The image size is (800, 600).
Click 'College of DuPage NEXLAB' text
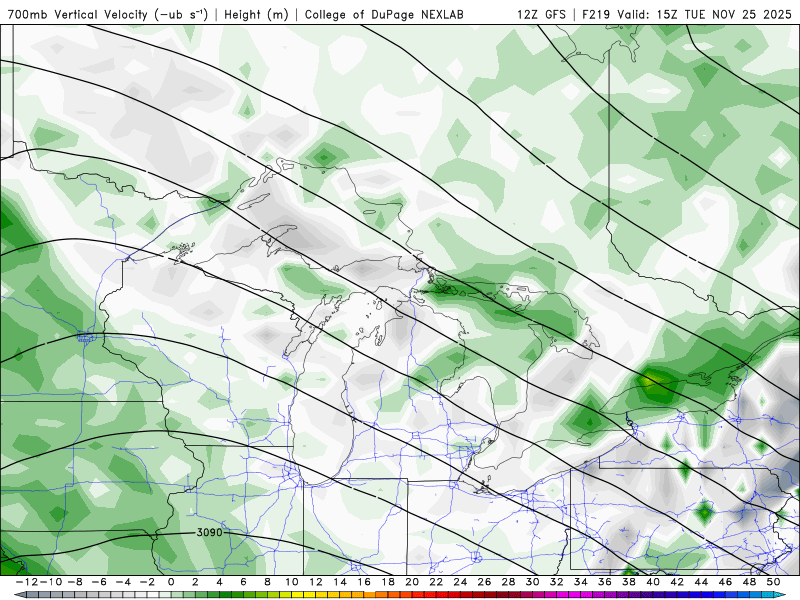384,14
